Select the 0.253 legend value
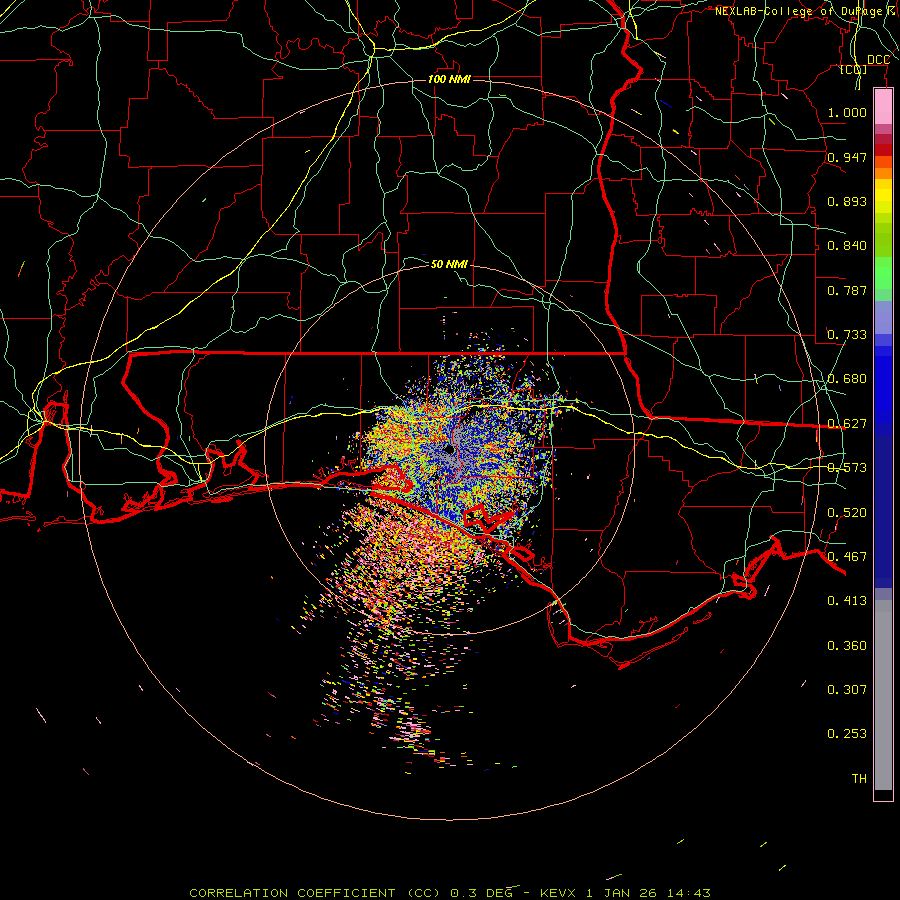 [847, 734]
